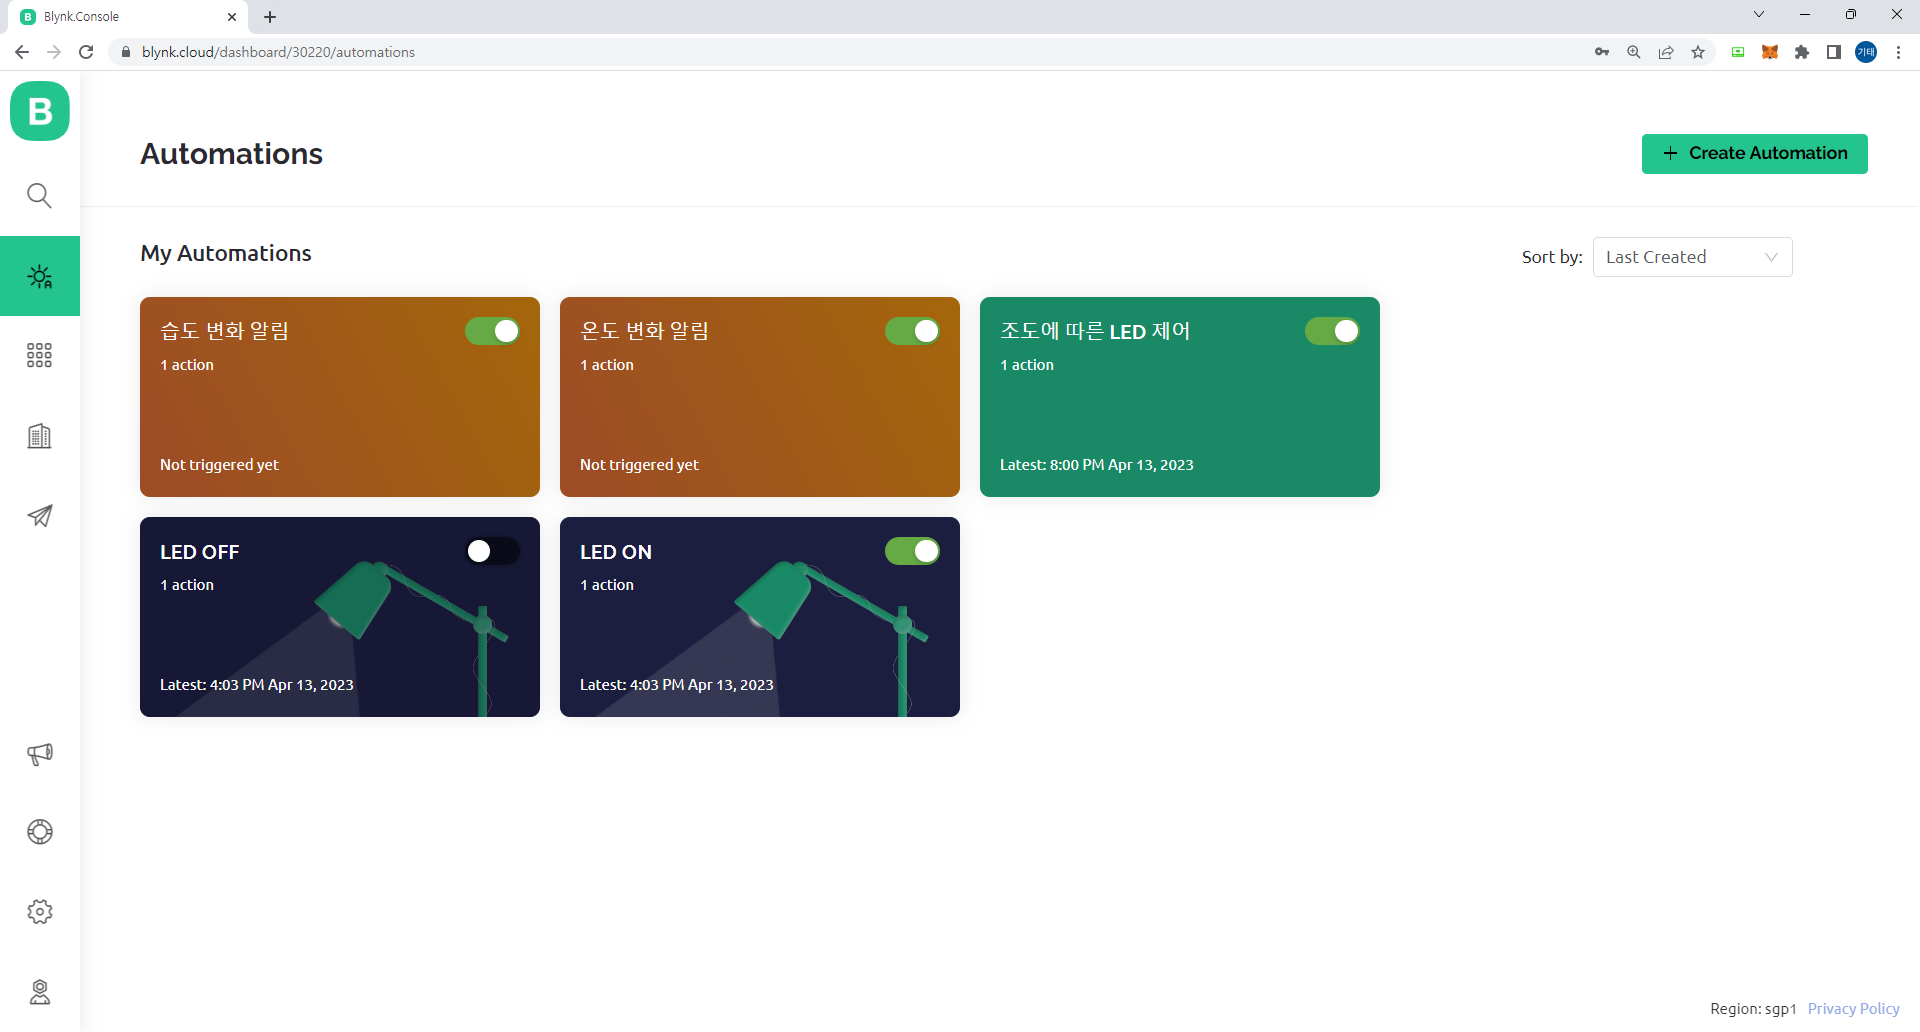The height and width of the screenshot is (1032, 1920).
Task: Open the MetaMask fox extension icon
Action: point(1770,52)
